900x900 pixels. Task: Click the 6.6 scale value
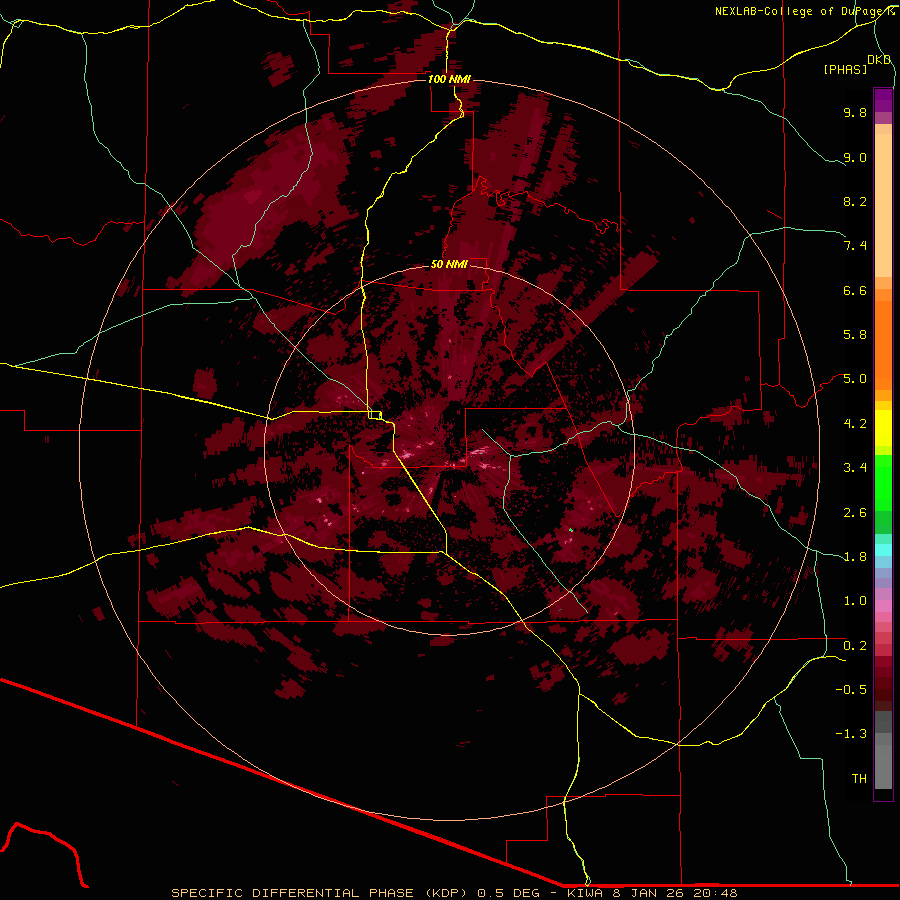tap(855, 290)
